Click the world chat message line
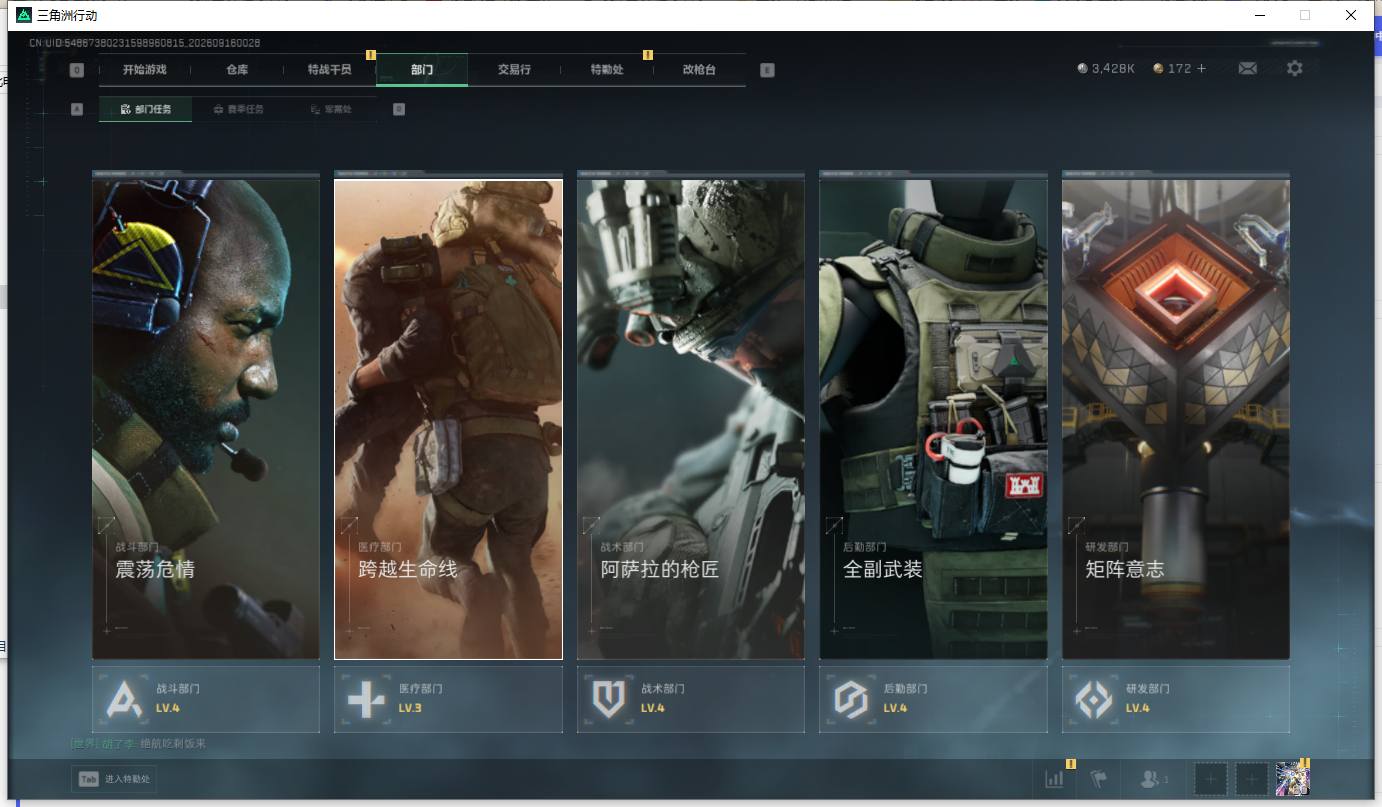The height and width of the screenshot is (807, 1382). pos(138,744)
